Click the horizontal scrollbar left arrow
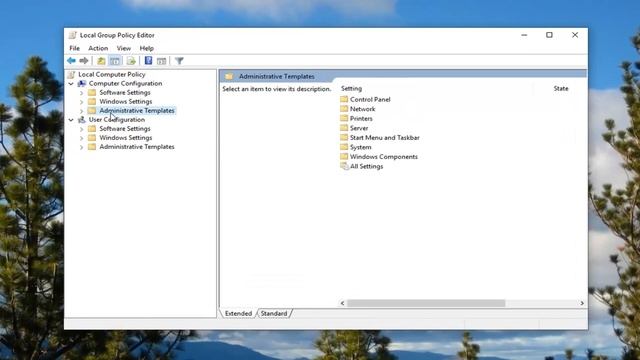The image size is (640, 360). 342,303
